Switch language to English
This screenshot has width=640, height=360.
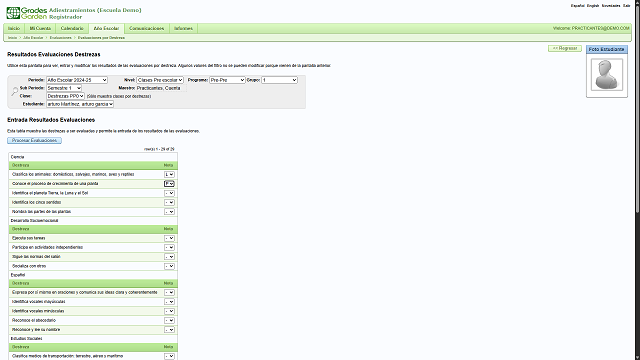(593, 6)
